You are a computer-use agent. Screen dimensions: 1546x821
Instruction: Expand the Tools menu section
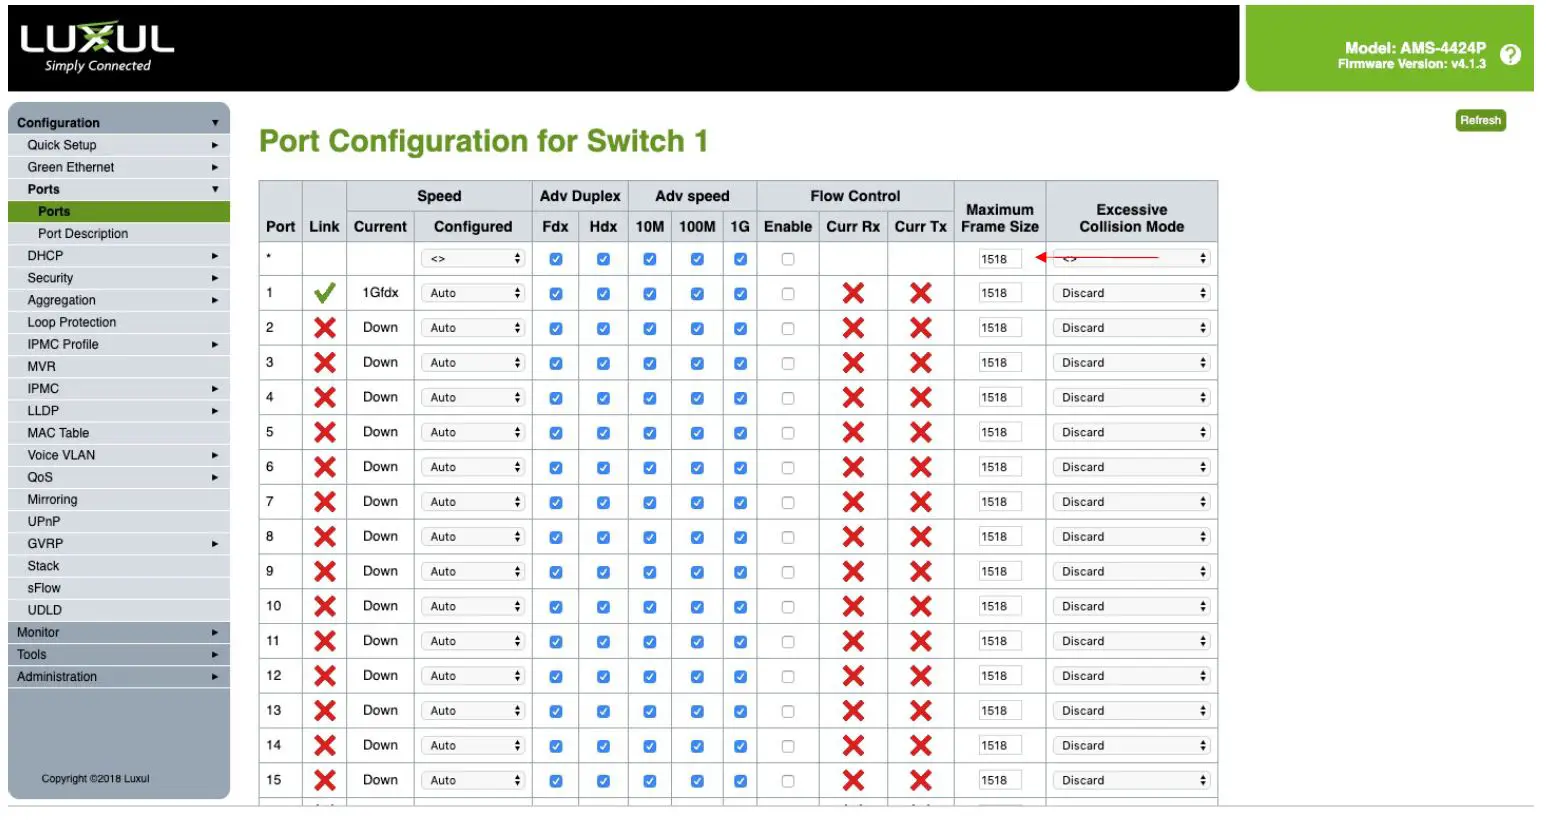pyautogui.click(x=119, y=654)
